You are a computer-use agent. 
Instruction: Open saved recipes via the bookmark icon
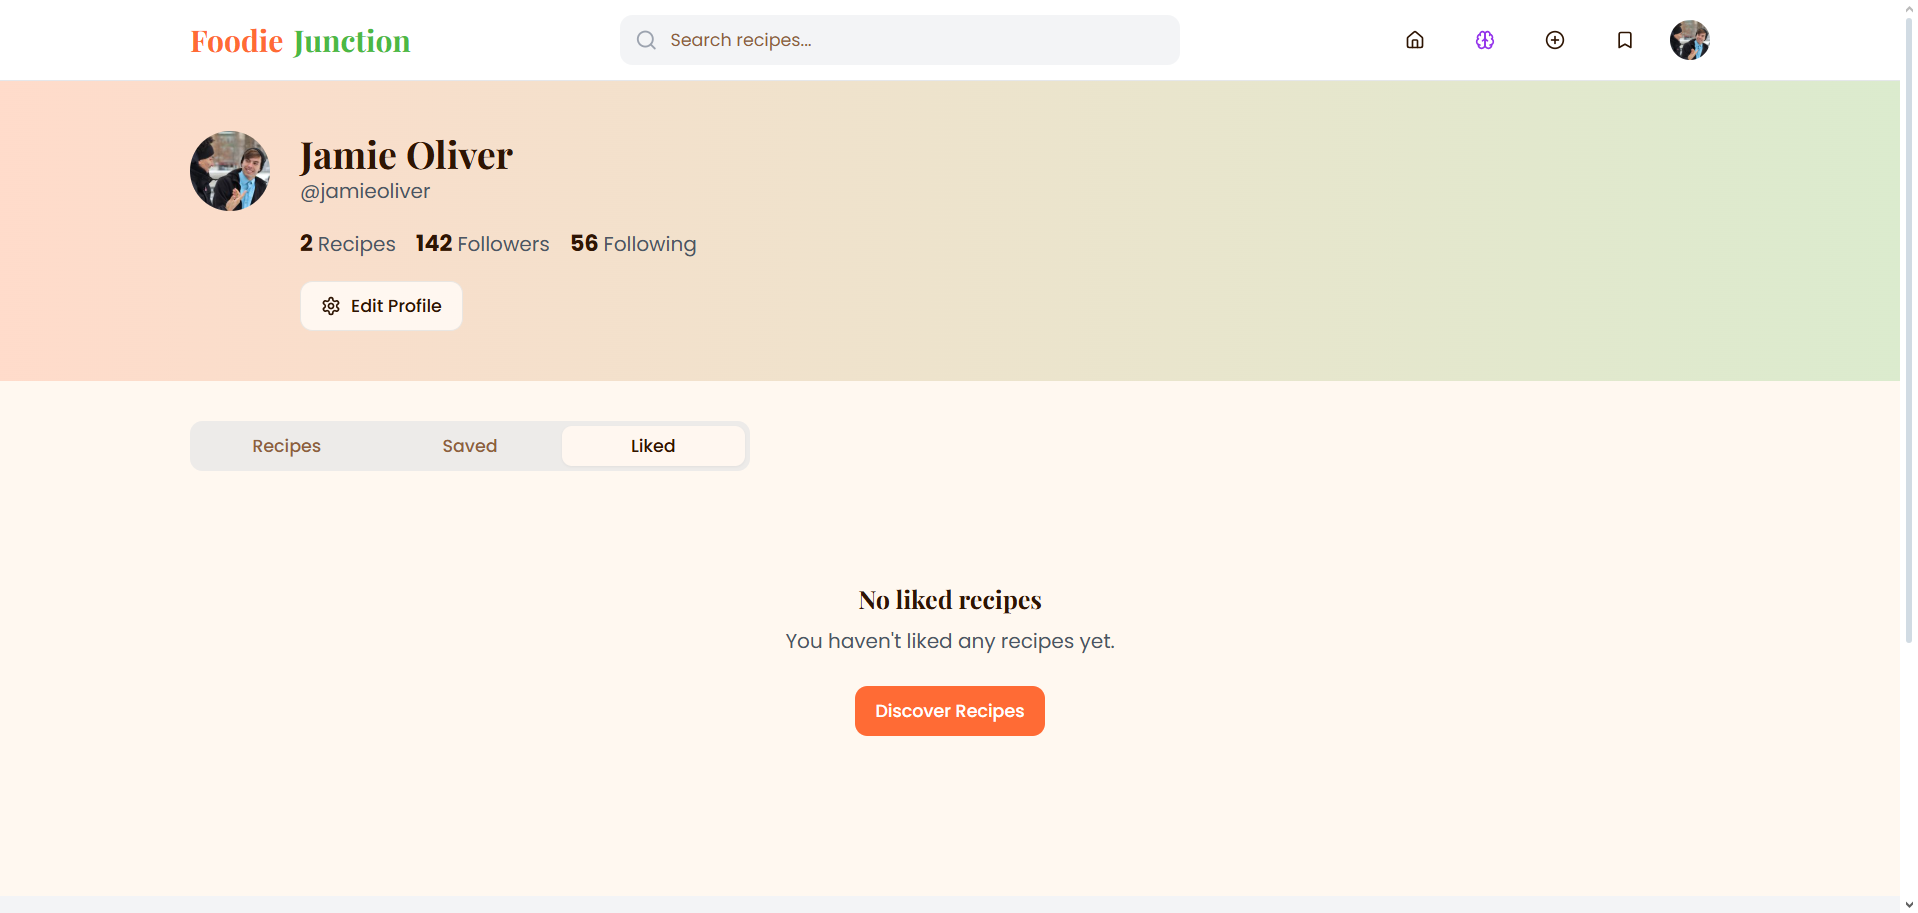click(x=1624, y=40)
